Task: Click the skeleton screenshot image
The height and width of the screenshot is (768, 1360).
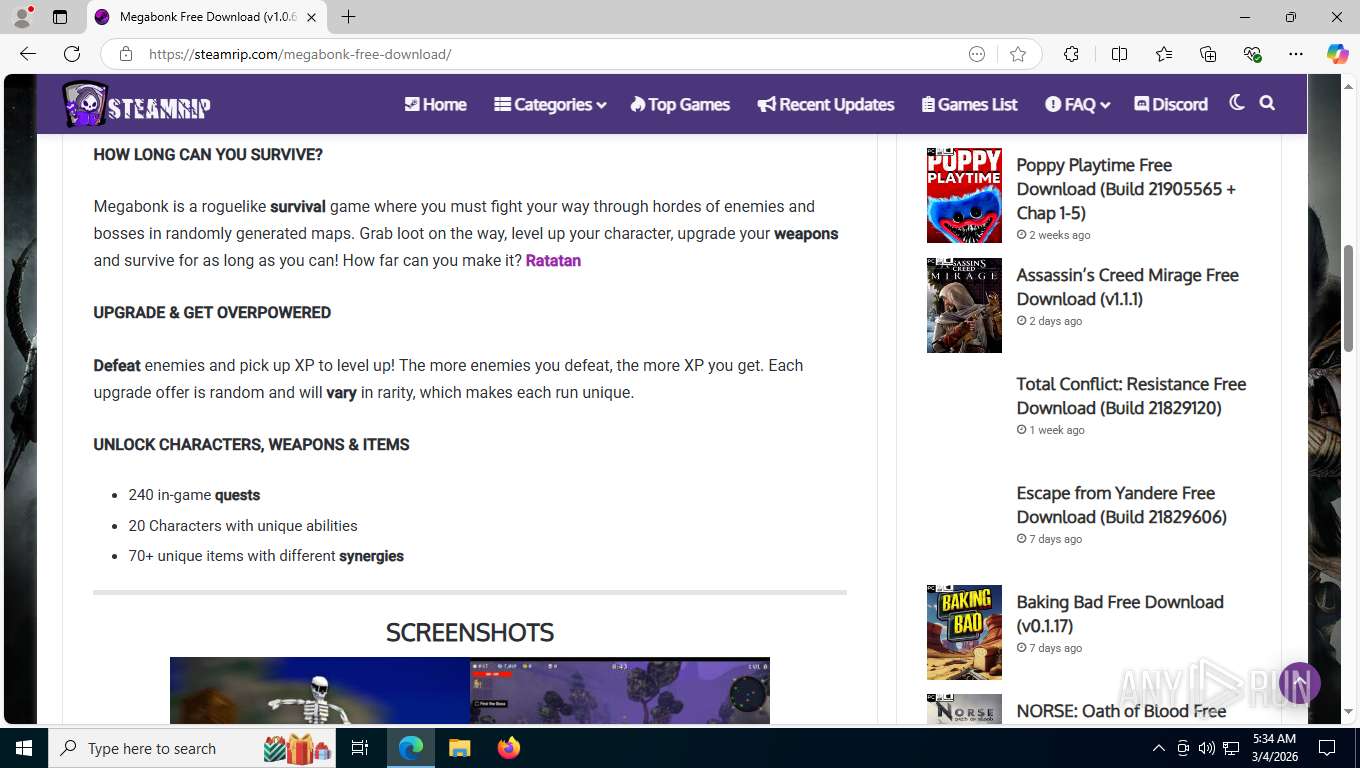Action: 320,690
